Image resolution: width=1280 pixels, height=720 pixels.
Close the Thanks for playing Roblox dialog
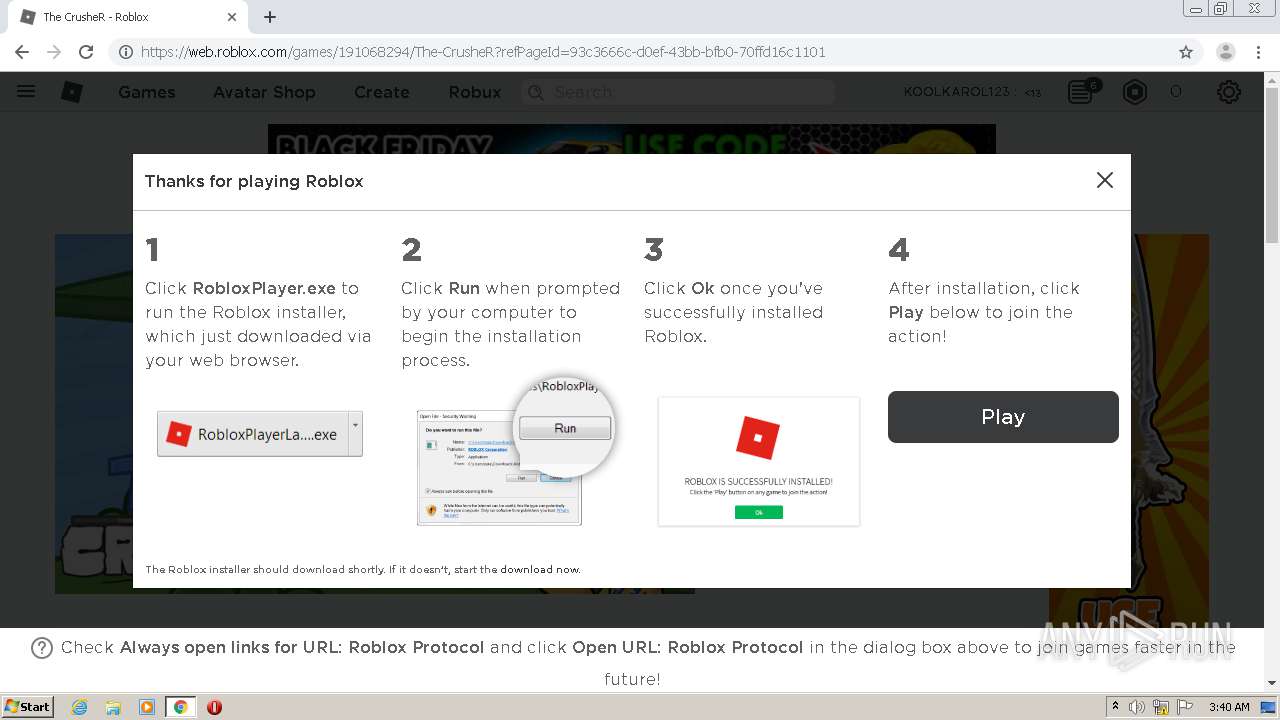(1104, 180)
